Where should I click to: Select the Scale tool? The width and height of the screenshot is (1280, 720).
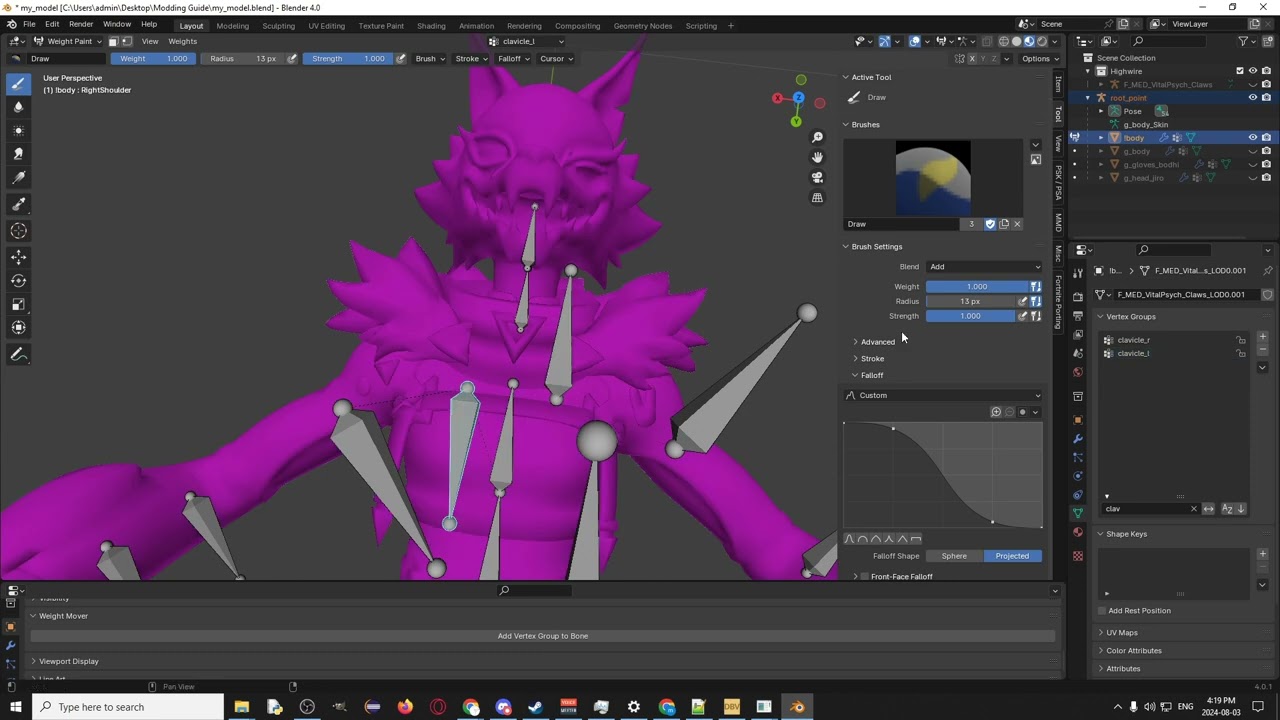tap(18, 304)
